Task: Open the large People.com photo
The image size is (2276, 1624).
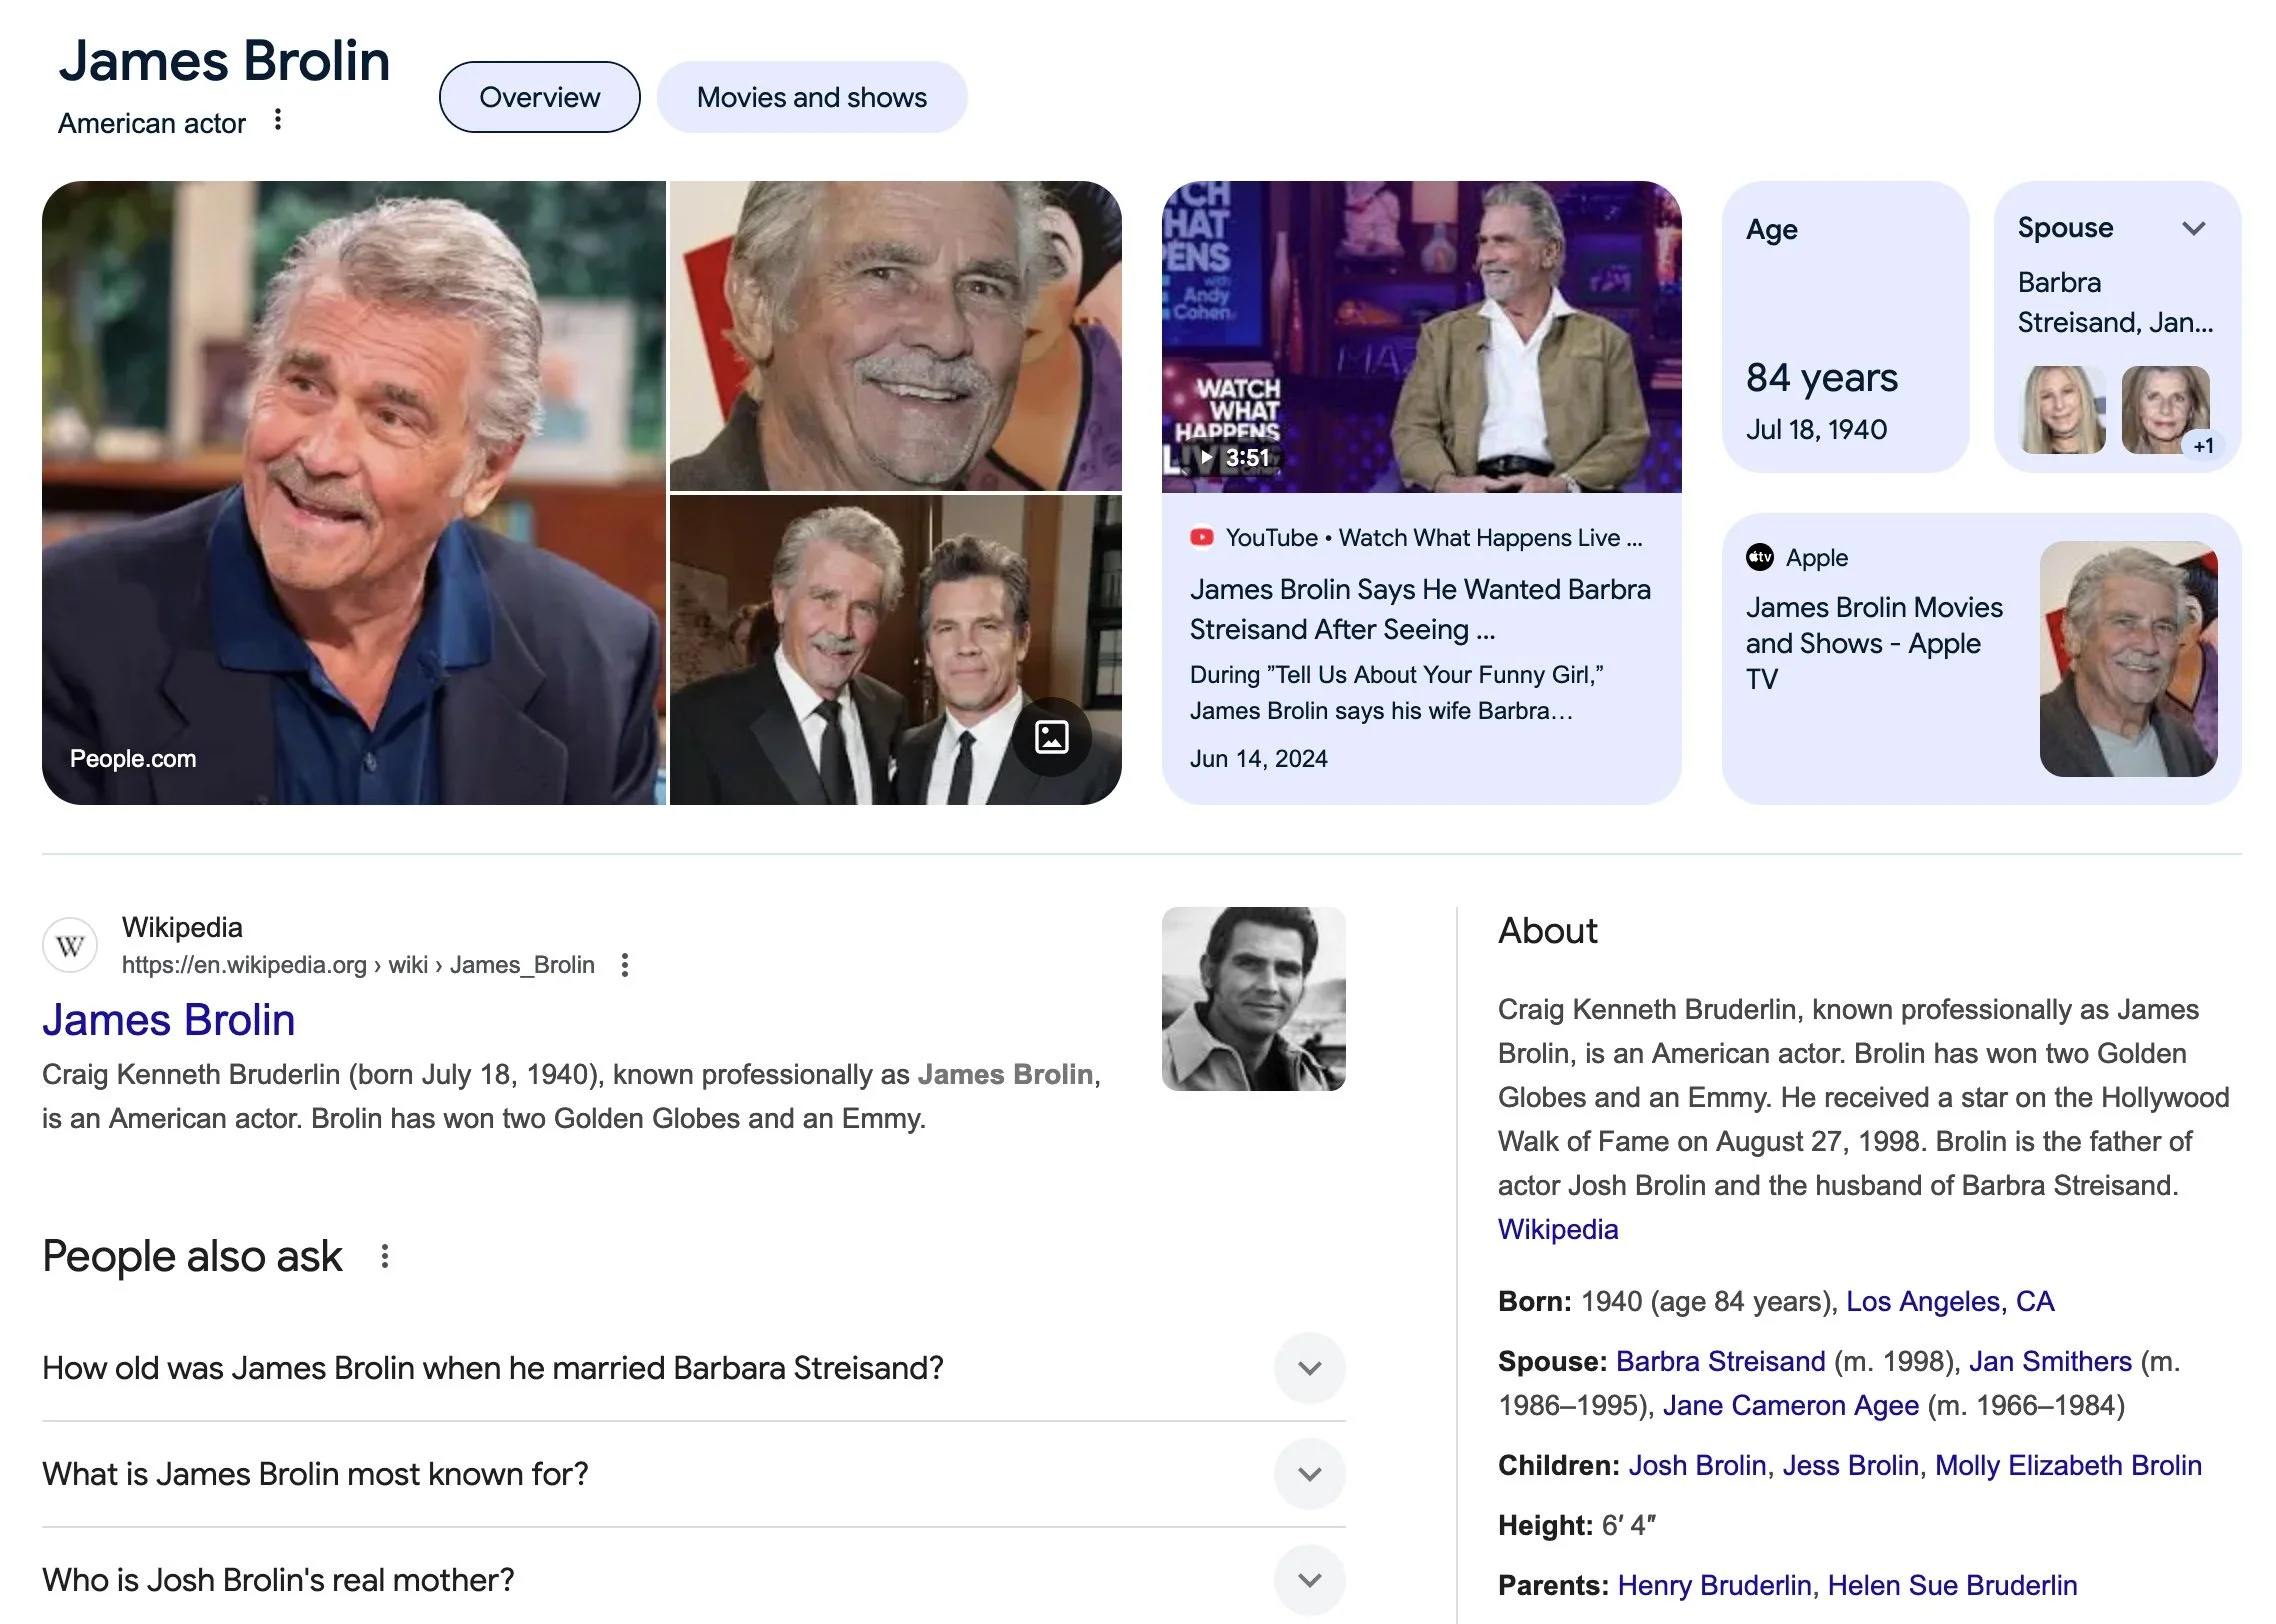Action: click(x=353, y=492)
